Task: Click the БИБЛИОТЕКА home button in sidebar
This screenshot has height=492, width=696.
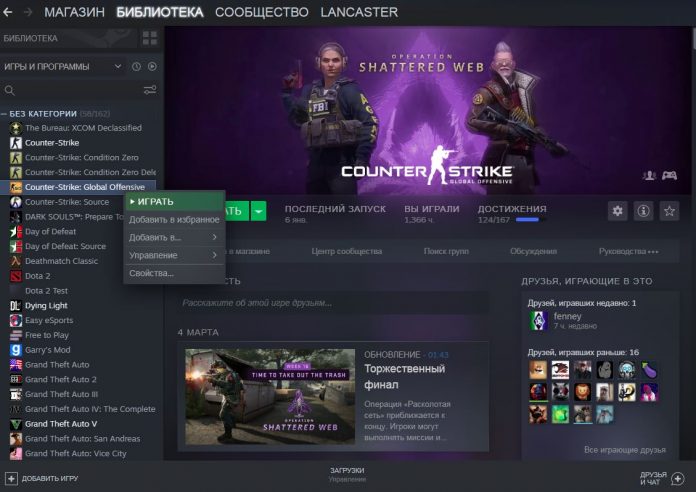Action: coord(68,38)
